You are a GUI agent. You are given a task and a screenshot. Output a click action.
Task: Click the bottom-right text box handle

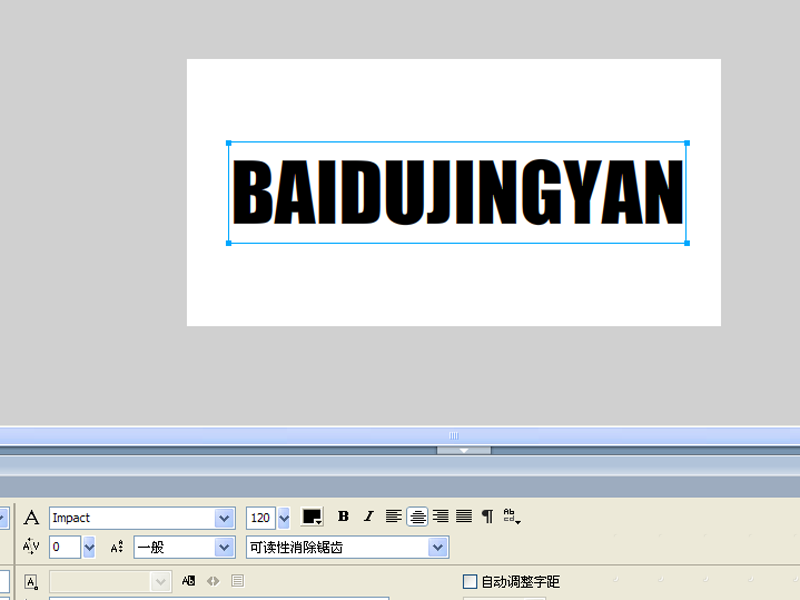coord(687,243)
